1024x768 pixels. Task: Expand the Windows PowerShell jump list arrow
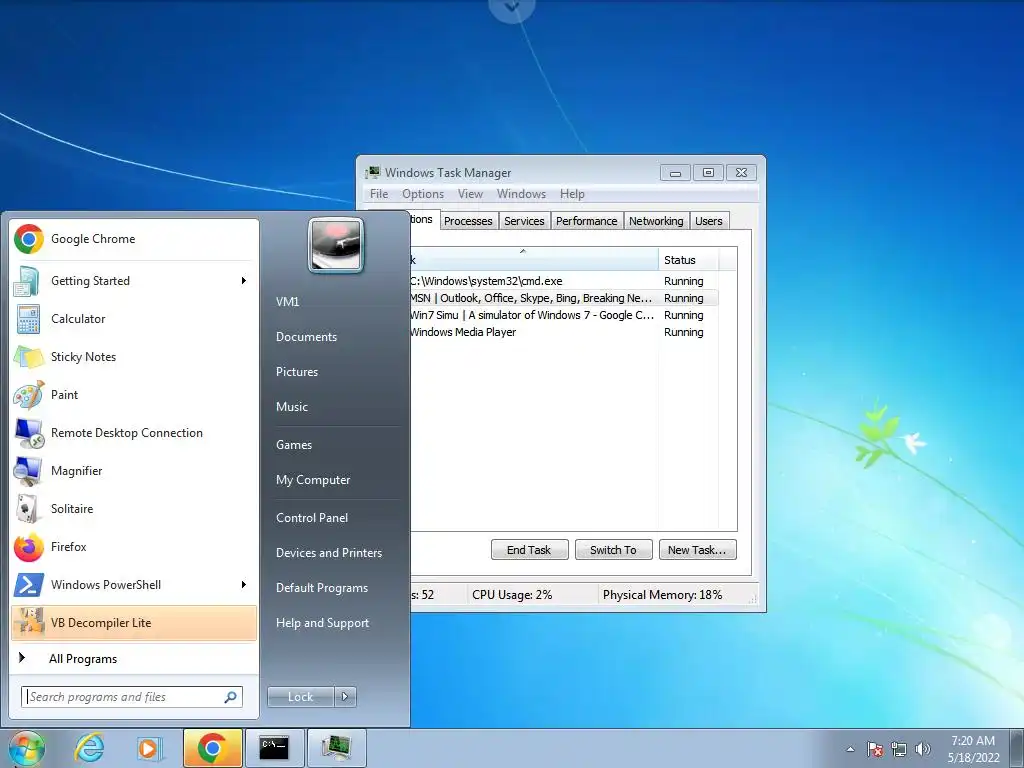click(x=244, y=584)
